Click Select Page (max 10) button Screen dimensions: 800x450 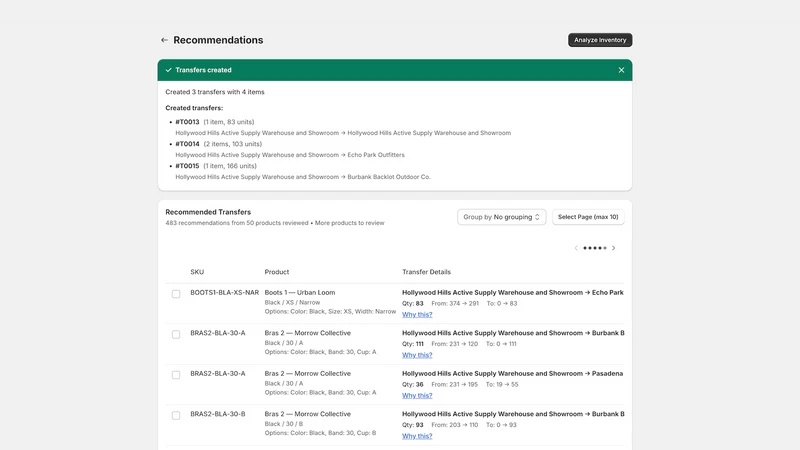[588, 217]
